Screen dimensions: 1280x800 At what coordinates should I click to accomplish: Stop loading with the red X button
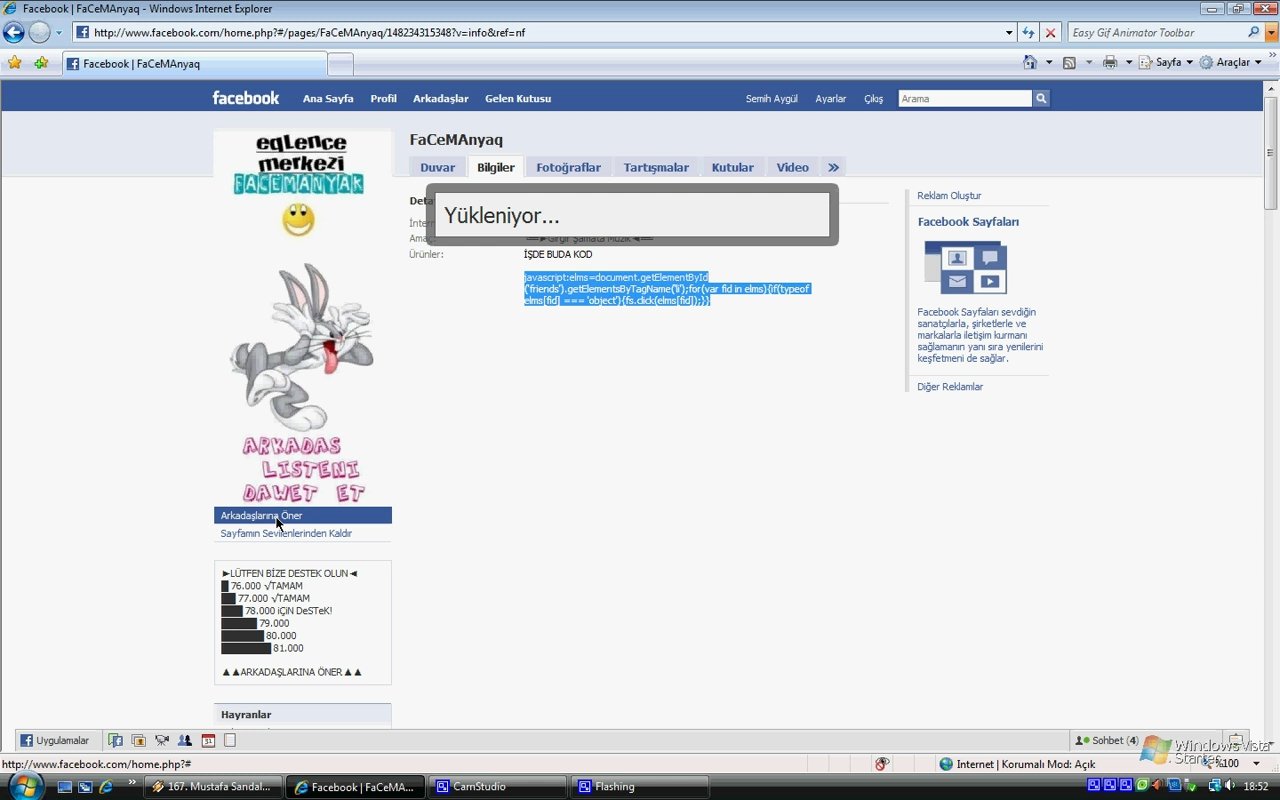pyautogui.click(x=1050, y=32)
